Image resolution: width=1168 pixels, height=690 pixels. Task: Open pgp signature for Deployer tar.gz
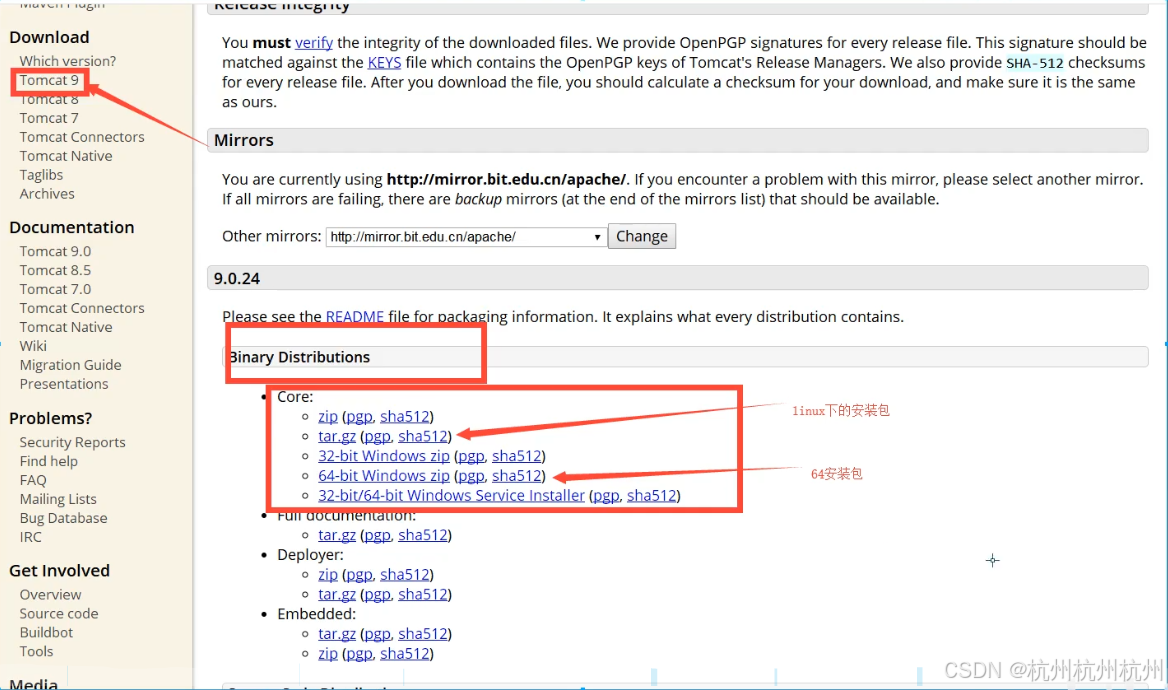377,595
